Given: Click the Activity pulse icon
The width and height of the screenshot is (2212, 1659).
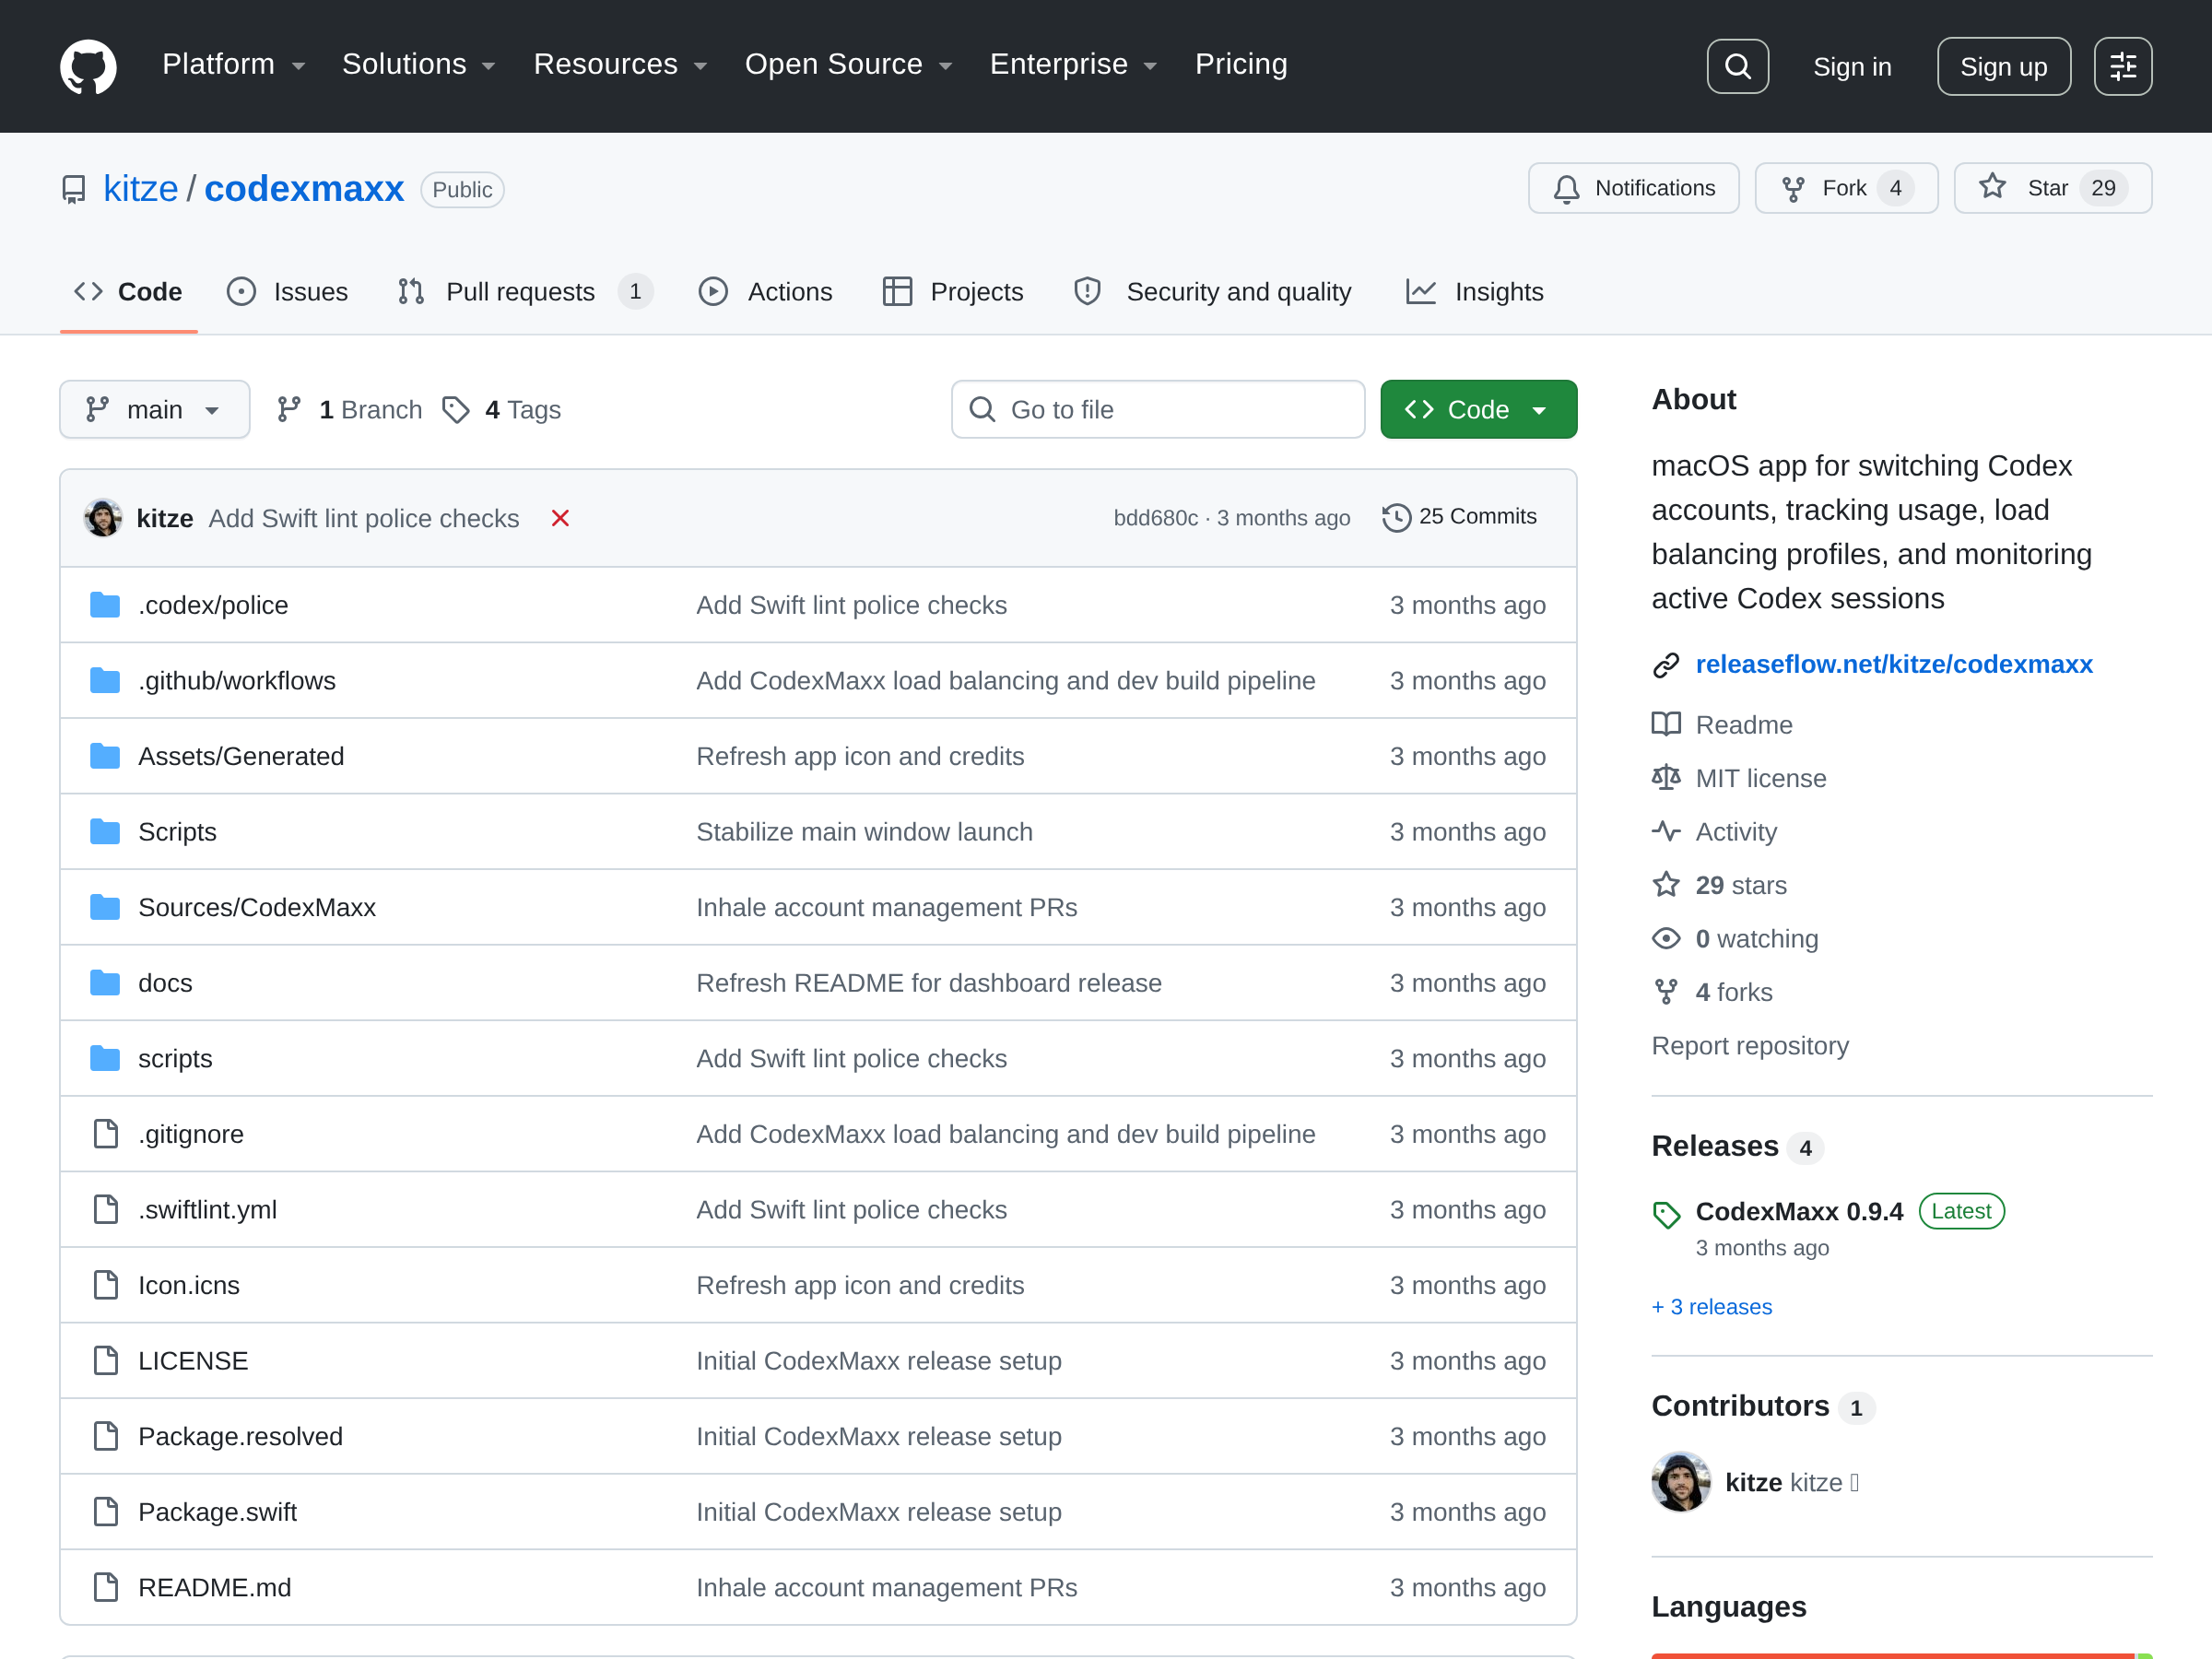Looking at the screenshot, I should pyautogui.click(x=1666, y=832).
